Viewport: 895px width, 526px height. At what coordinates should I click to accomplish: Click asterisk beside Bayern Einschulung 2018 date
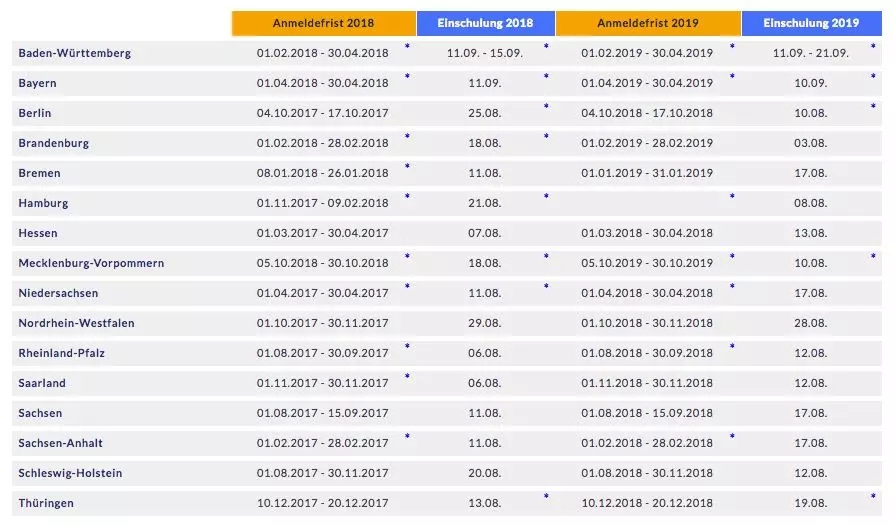click(x=546, y=76)
